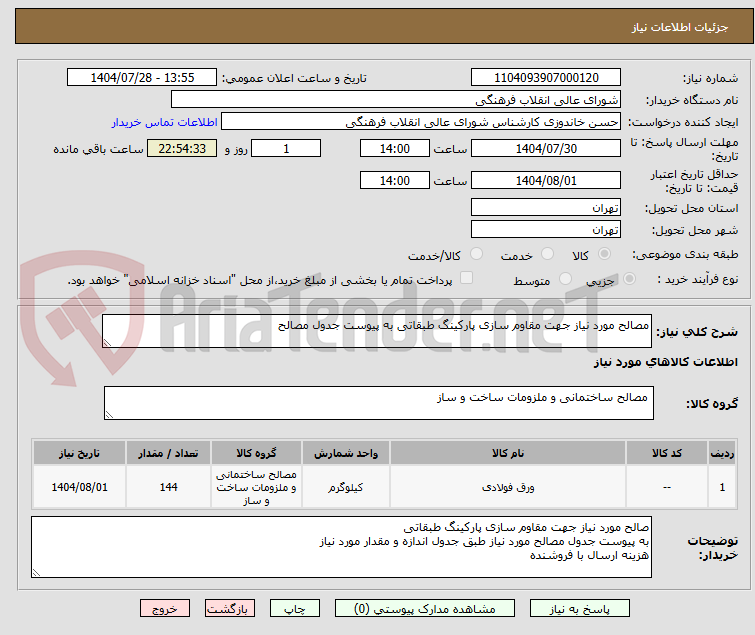Click the buyer notes text area
Image resolution: width=755 pixels, height=635 pixels.
pos(341,547)
